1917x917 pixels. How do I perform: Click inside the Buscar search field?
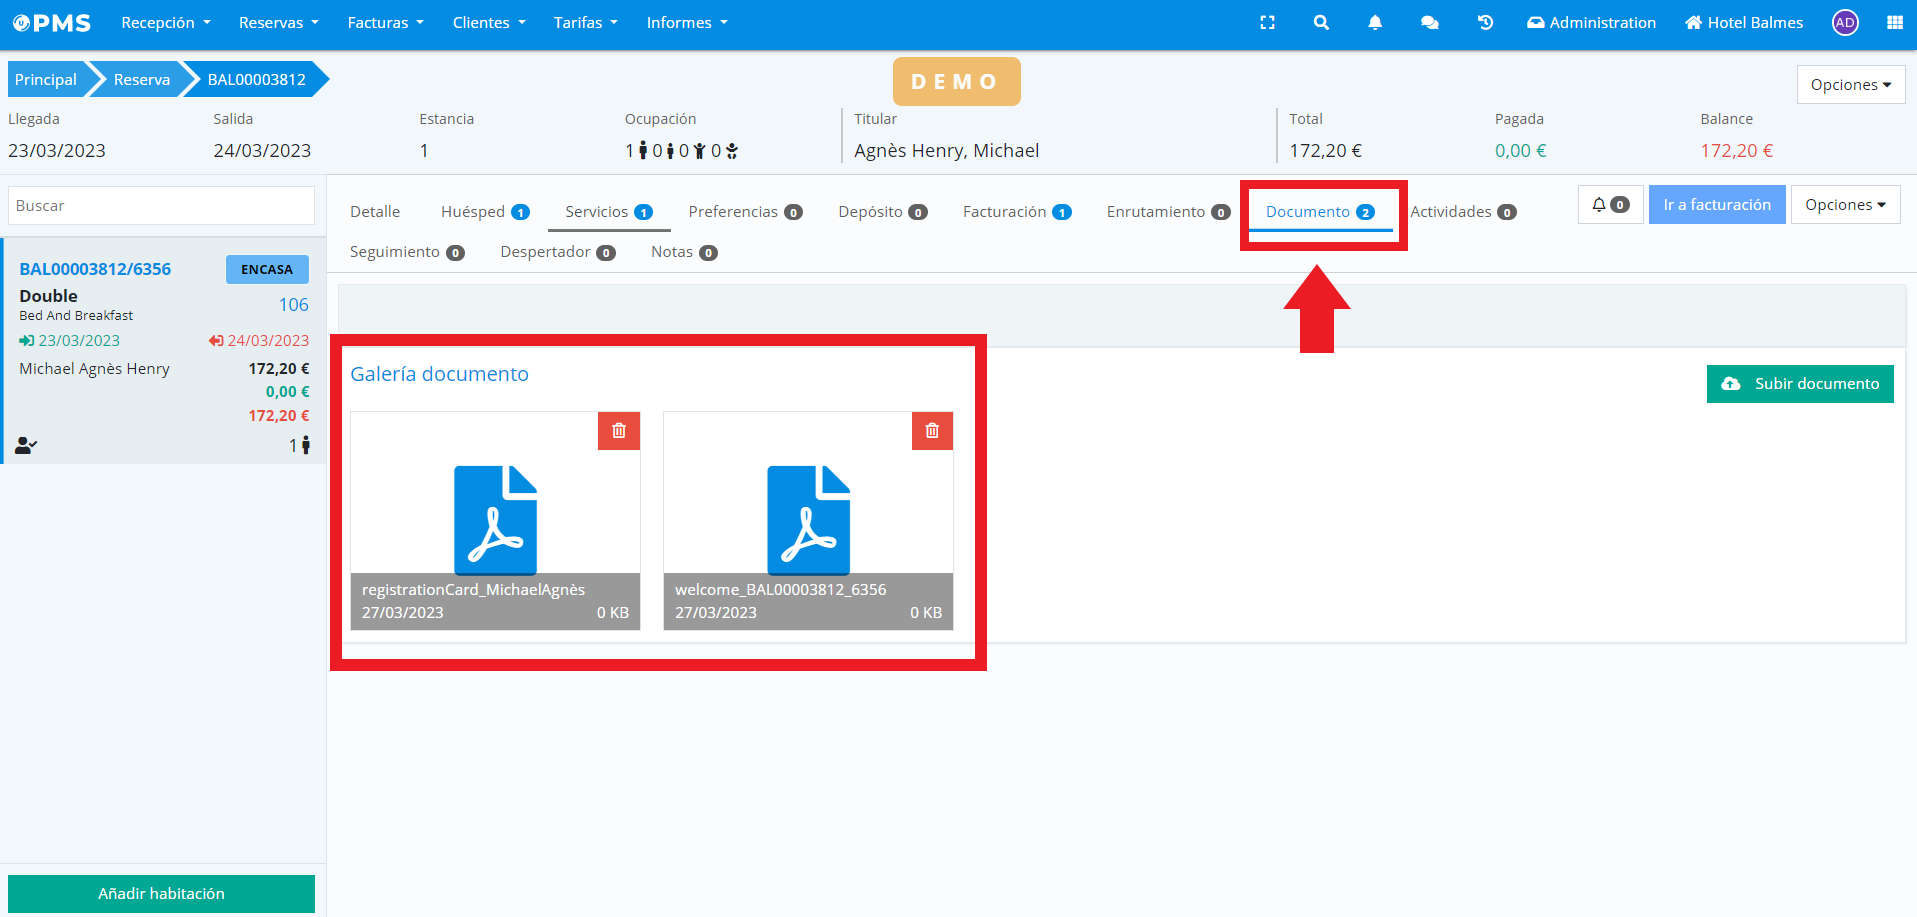click(160, 205)
